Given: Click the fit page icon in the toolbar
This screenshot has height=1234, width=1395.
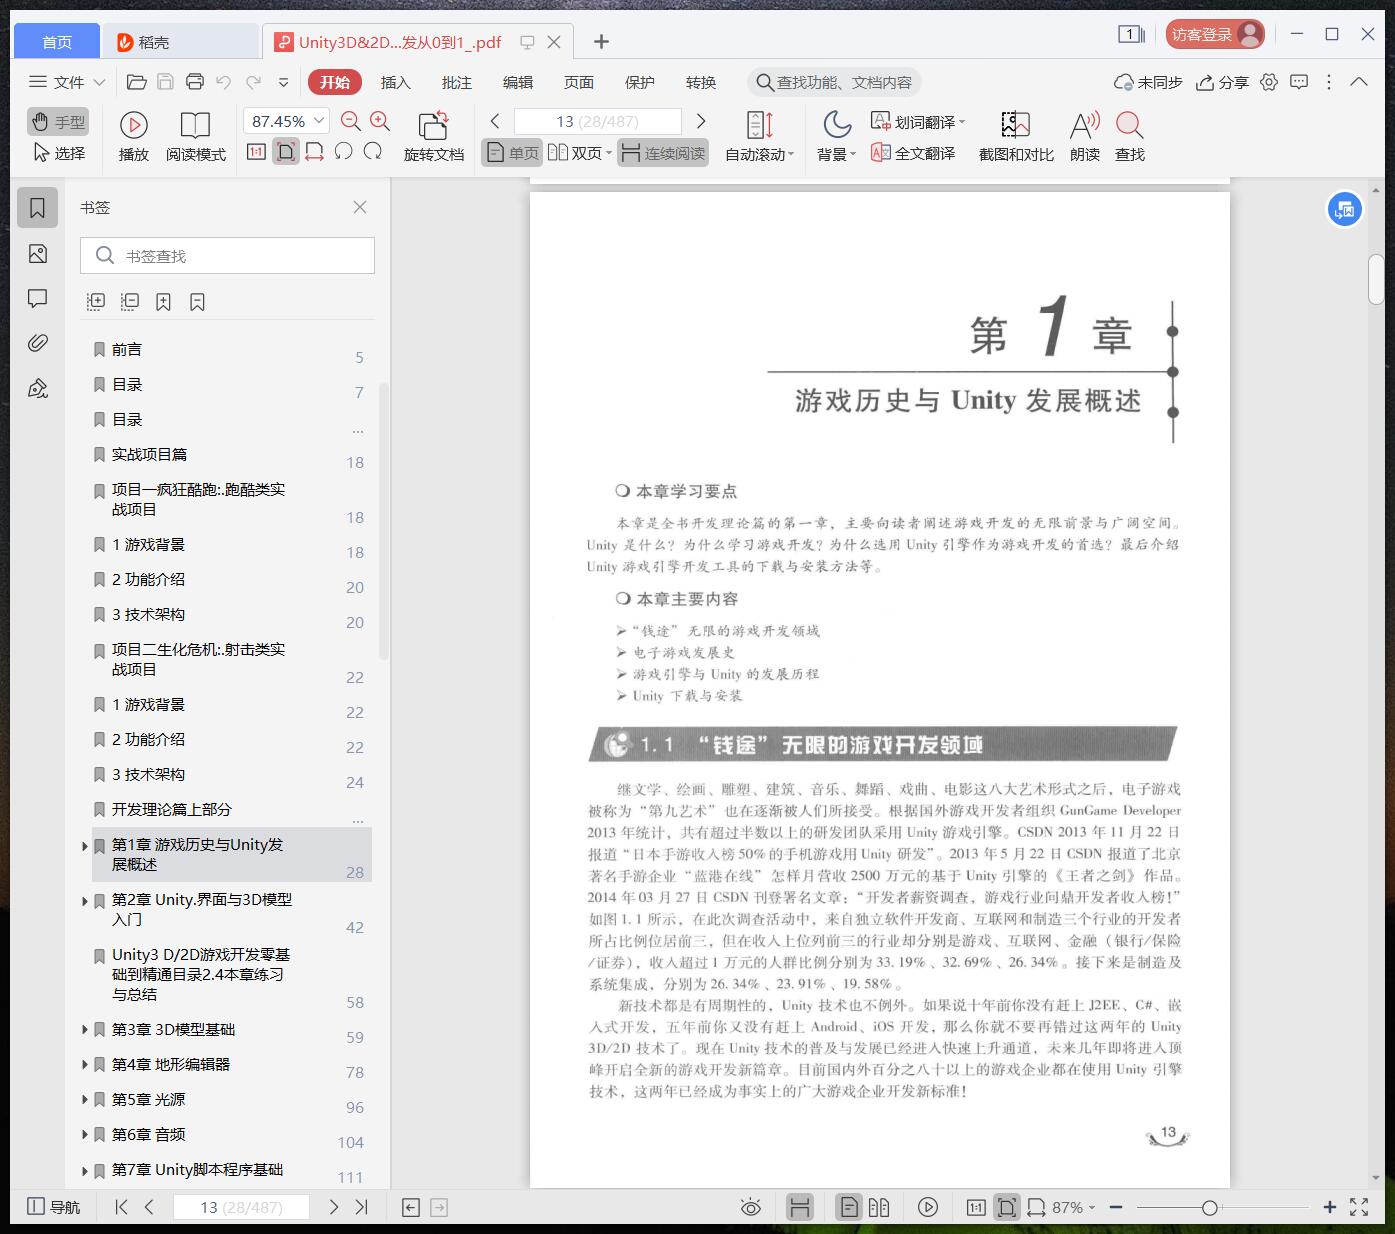Looking at the screenshot, I should click(286, 152).
